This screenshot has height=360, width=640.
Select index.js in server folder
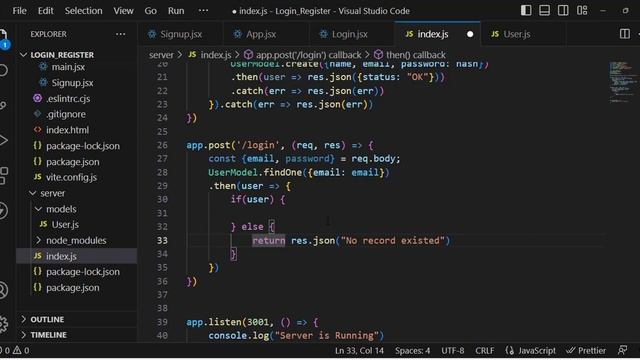61,256
